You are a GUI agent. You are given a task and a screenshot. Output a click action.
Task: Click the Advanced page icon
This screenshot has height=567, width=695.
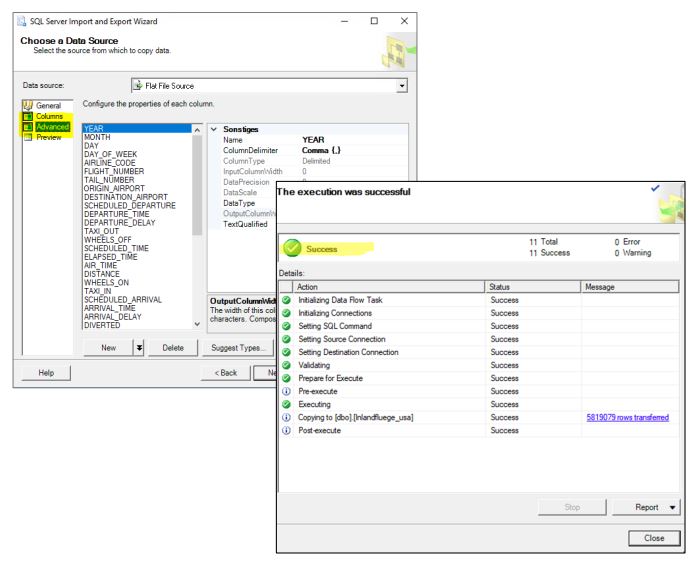pyautogui.click(x=27, y=127)
